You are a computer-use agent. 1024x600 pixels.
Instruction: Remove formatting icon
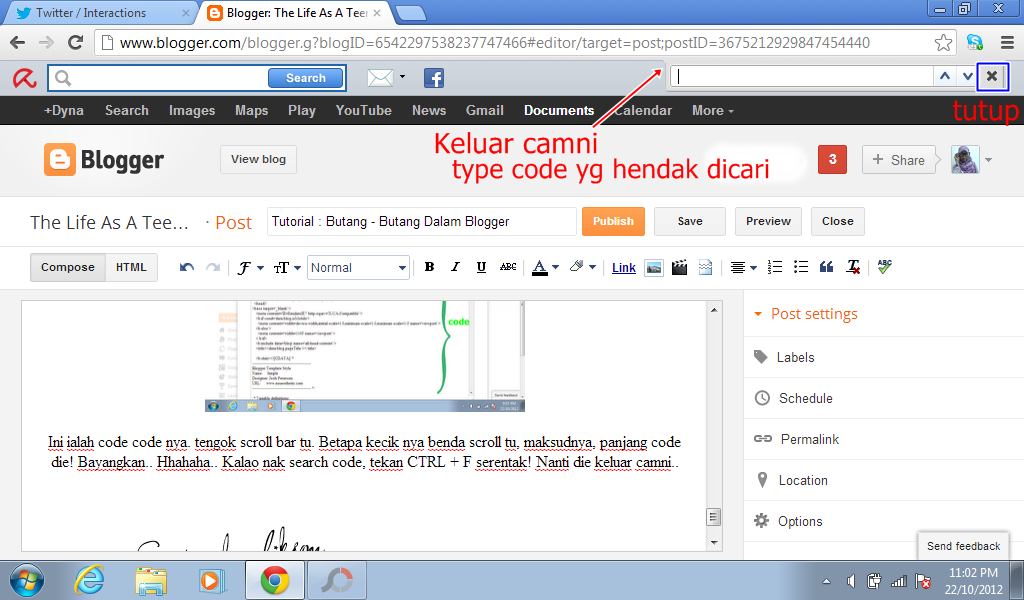click(x=853, y=267)
